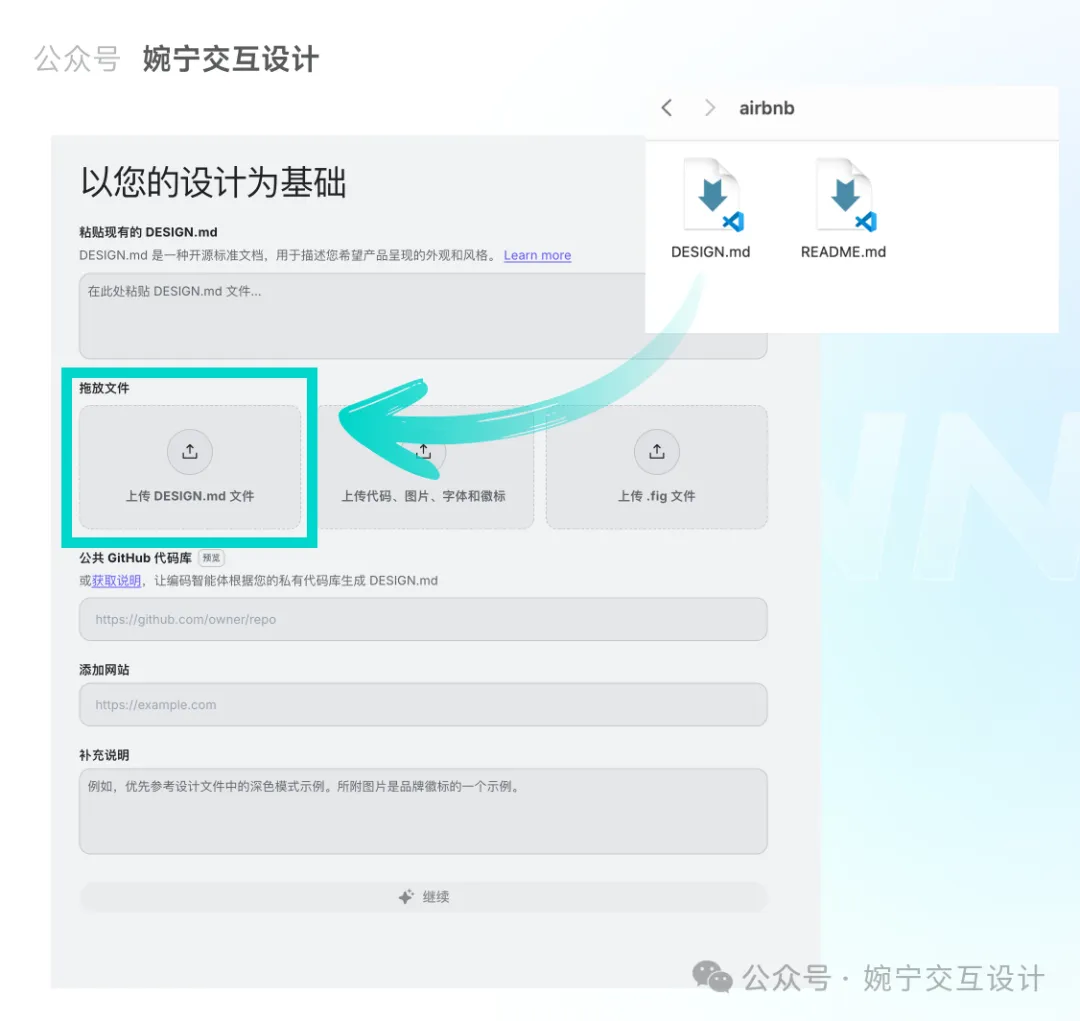This screenshot has width=1080, height=1021.
Task: Click the 公共 GitHub 代码库 label
Action: pos(135,558)
